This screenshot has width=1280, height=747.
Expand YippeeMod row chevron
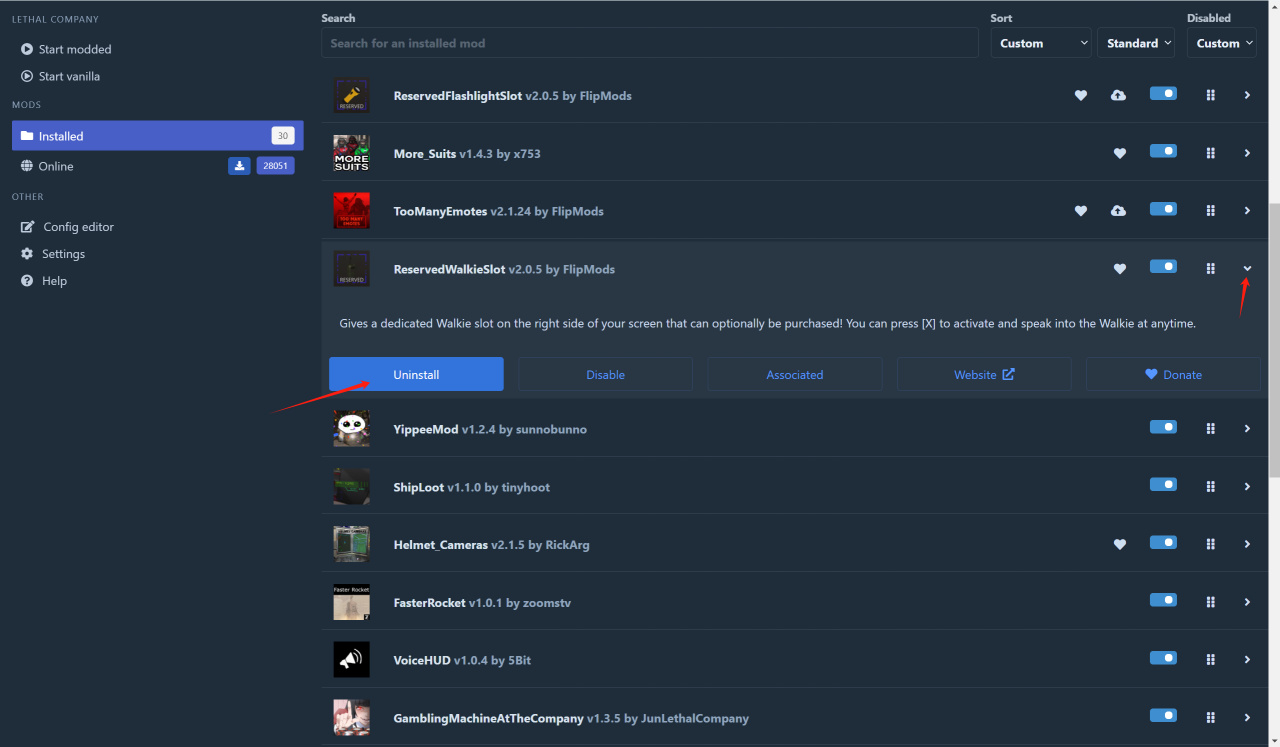[x=1247, y=428]
